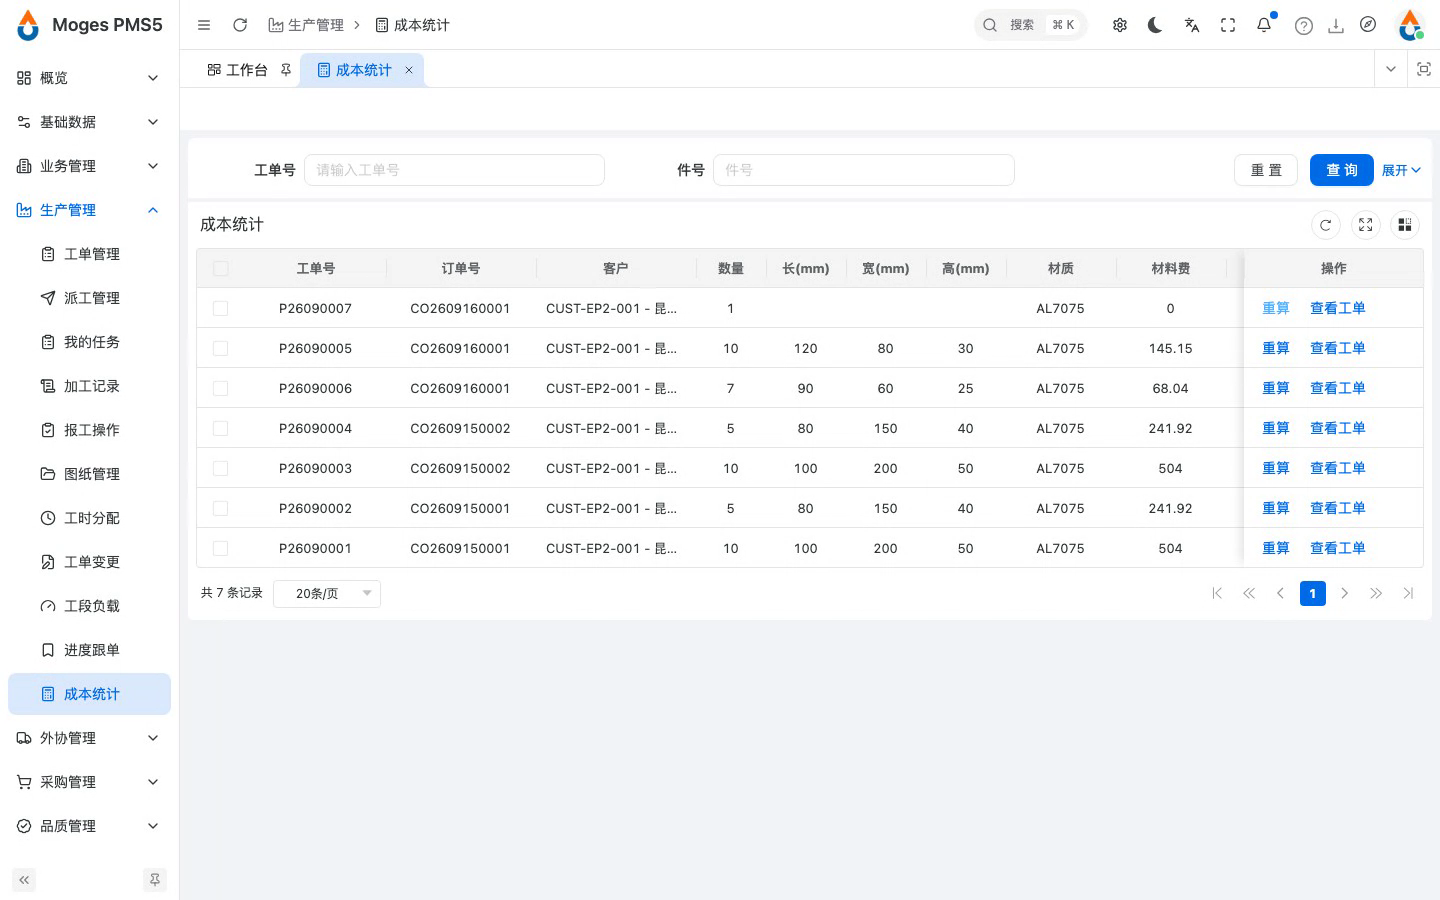Select all rows with header checkbox
The height and width of the screenshot is (900, 1440).
(x=221, y=268)
